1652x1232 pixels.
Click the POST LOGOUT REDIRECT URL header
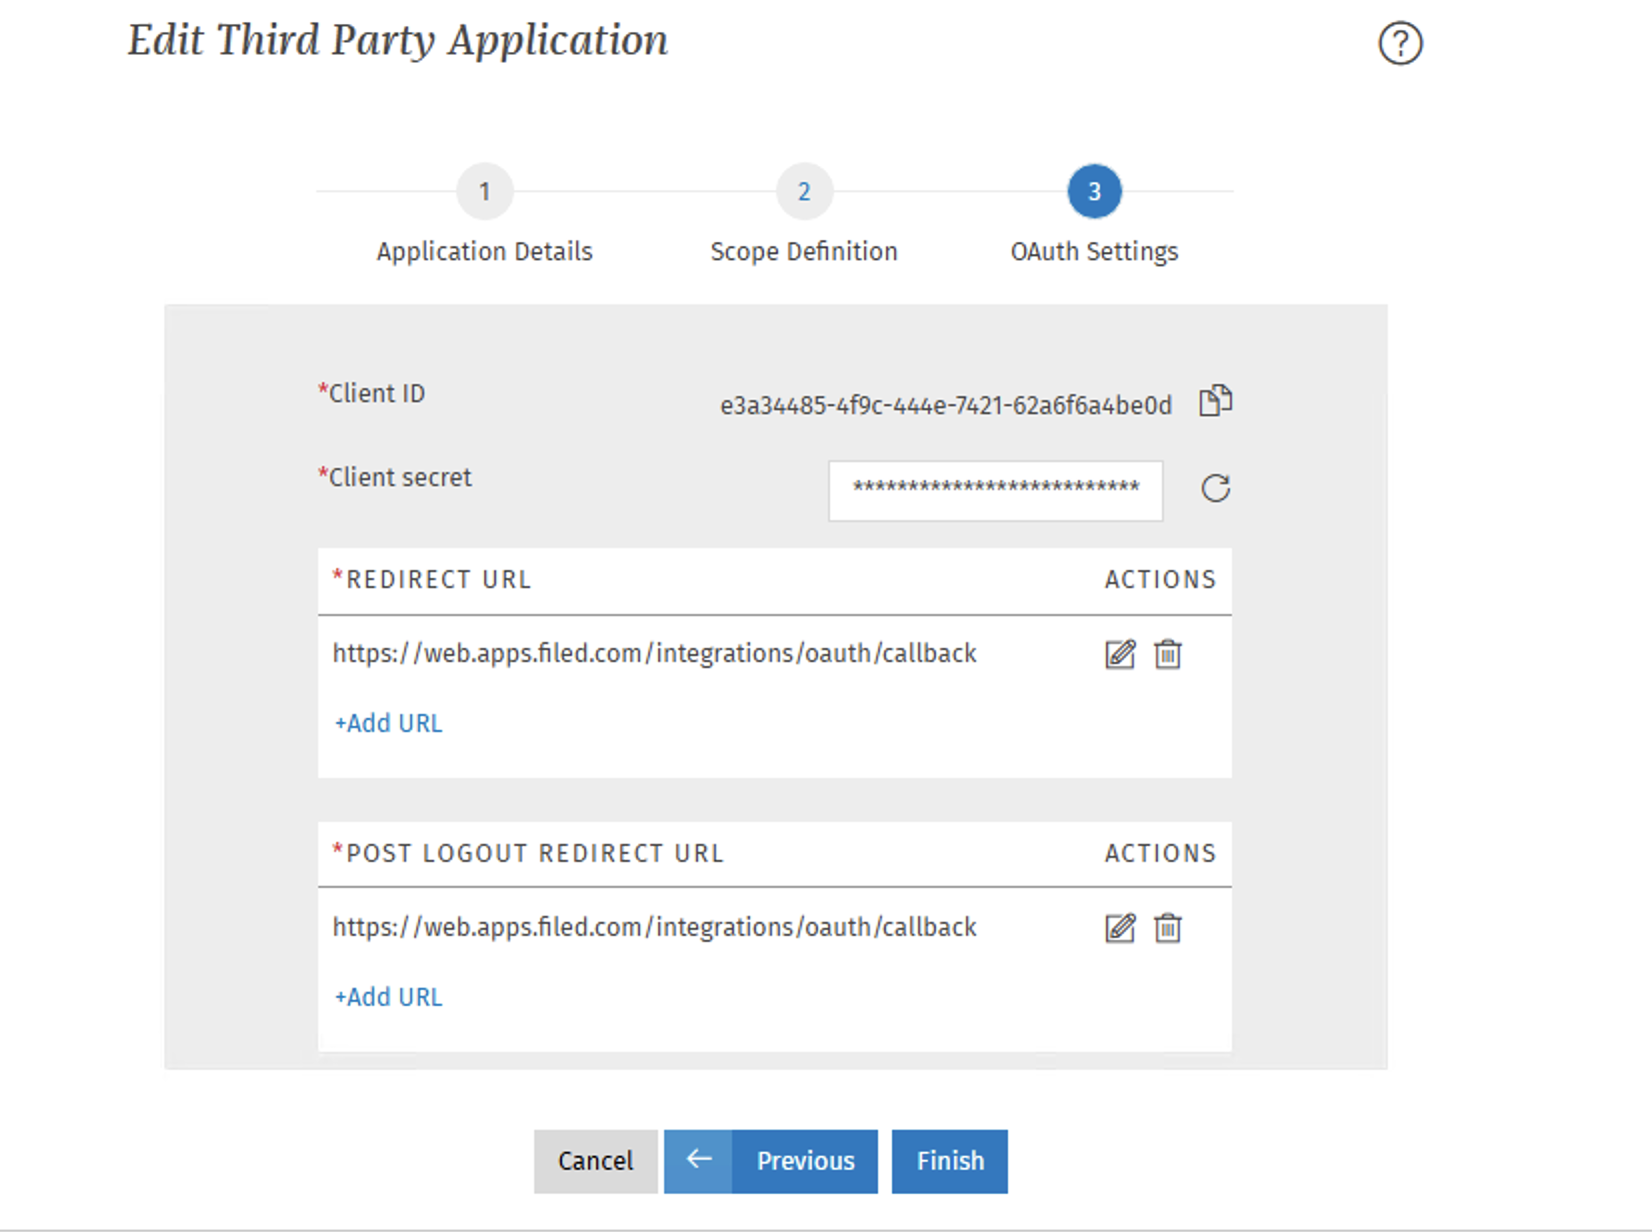click(528, 854)
